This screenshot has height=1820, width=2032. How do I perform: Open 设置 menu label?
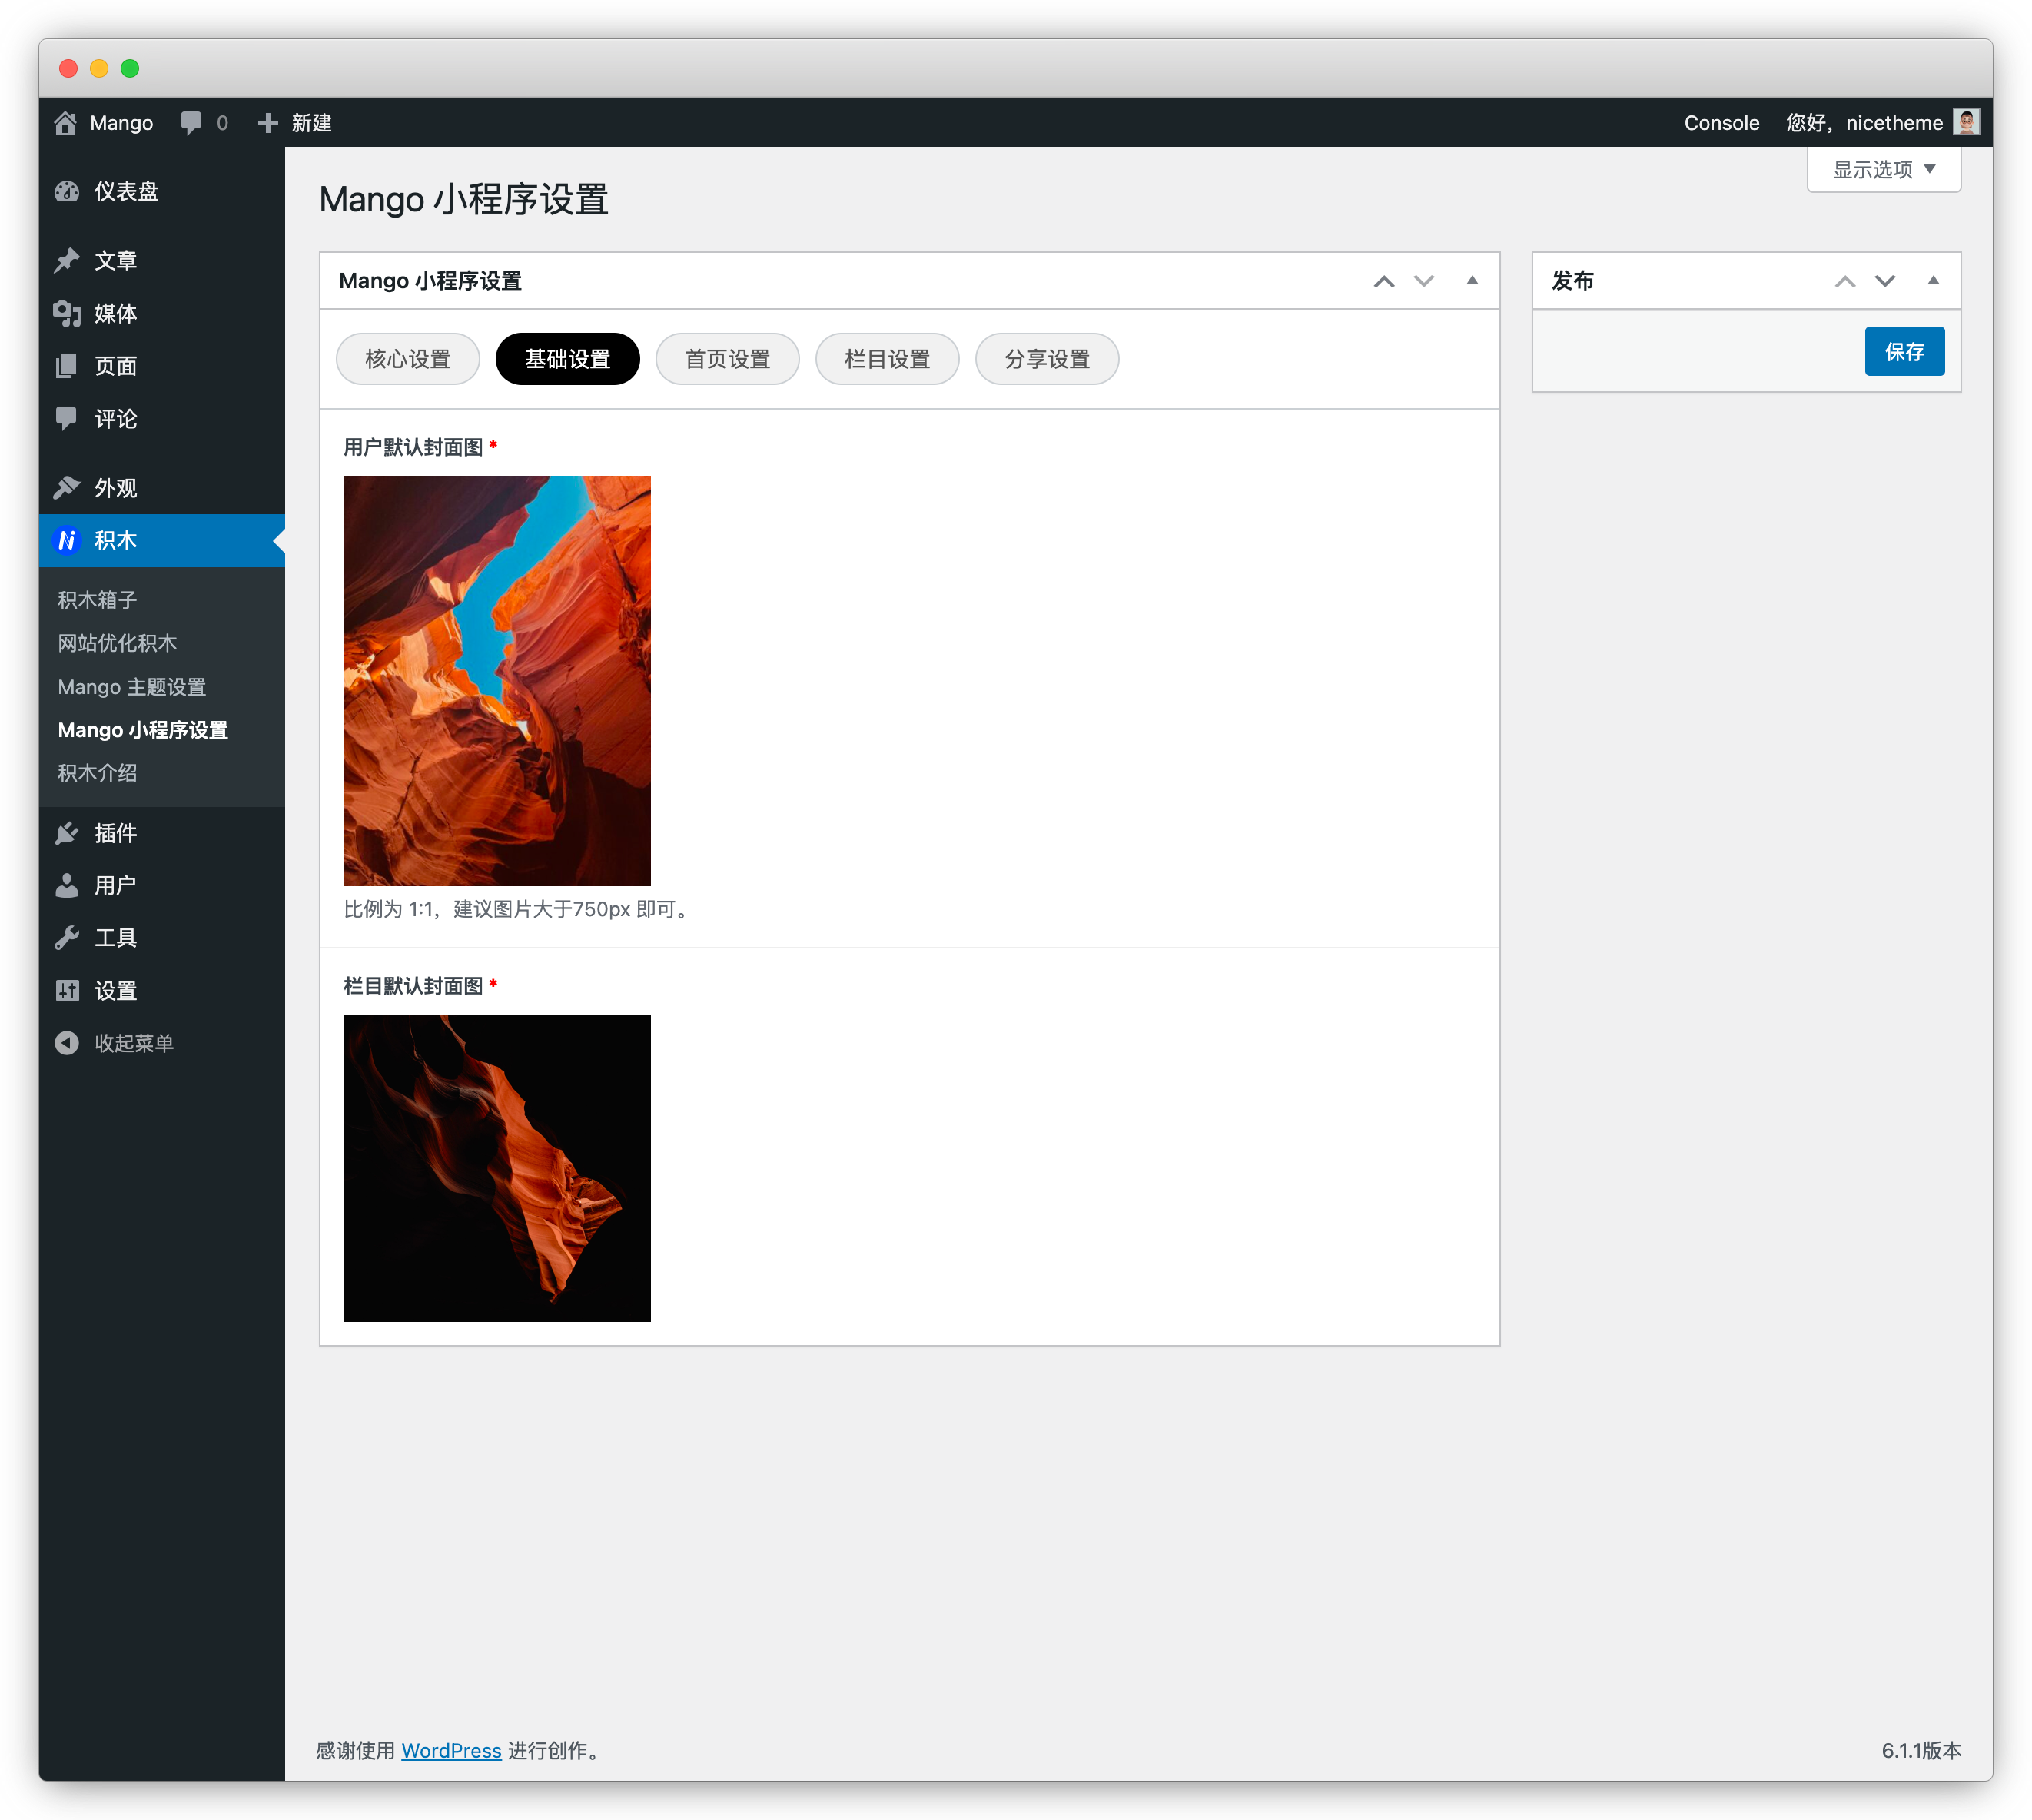click(x=116, y=990)
